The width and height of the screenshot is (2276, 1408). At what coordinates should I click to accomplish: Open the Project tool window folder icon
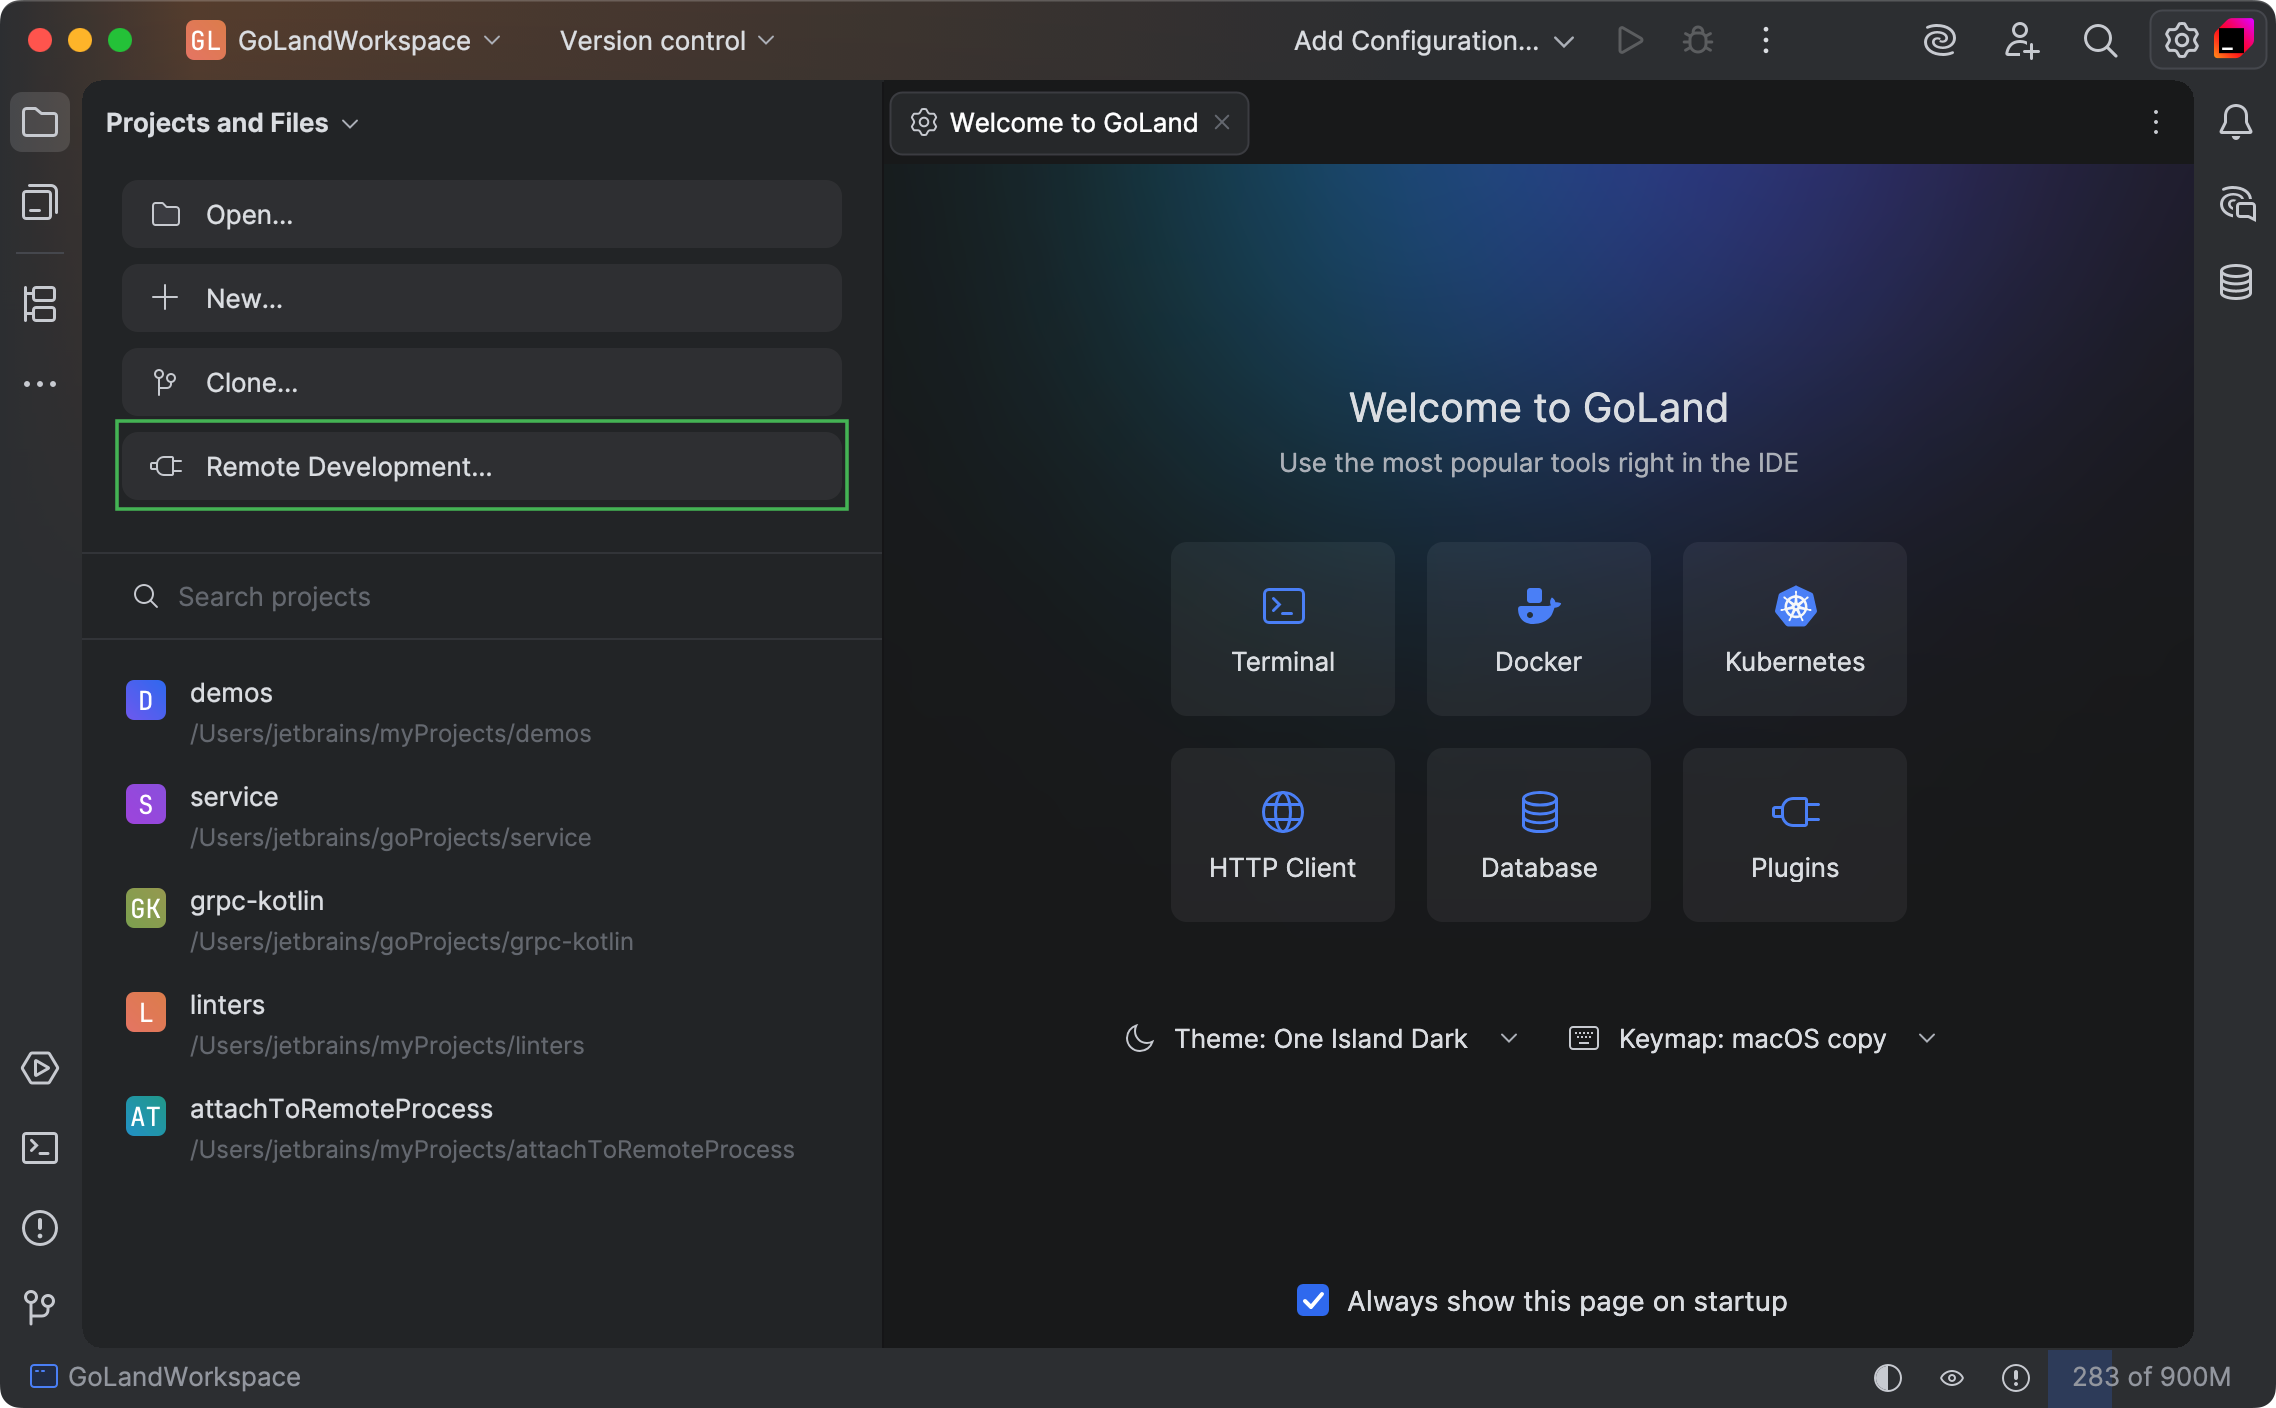pos(40,122)
